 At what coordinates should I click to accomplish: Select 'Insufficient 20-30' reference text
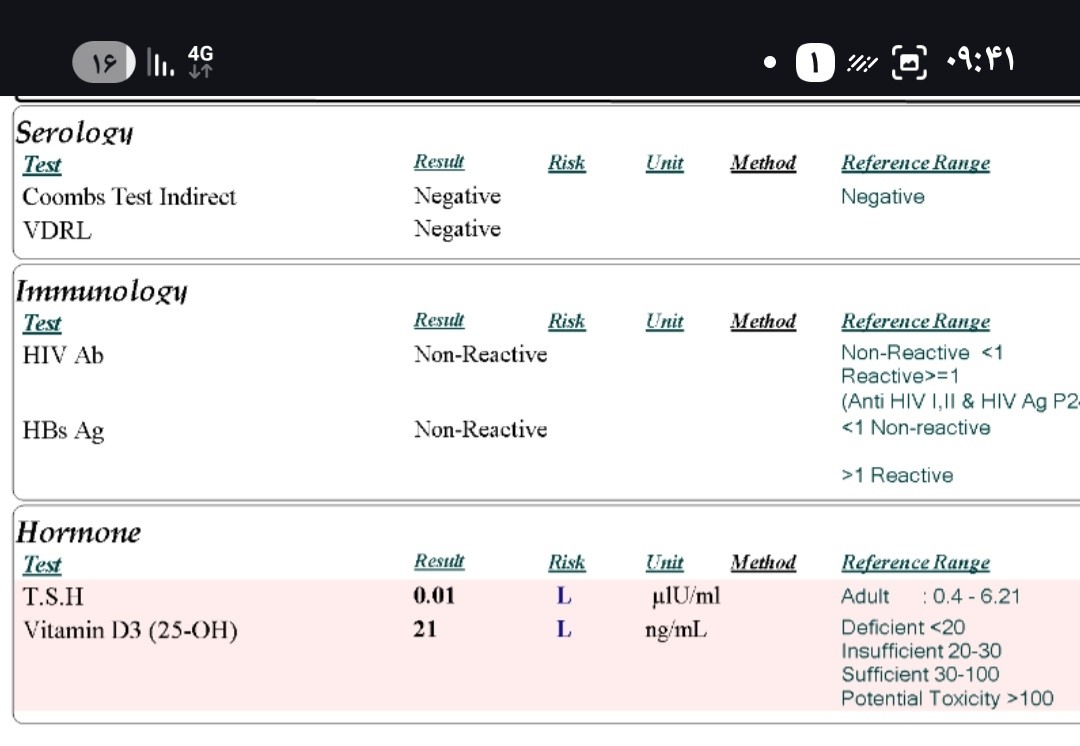point(922,651)
